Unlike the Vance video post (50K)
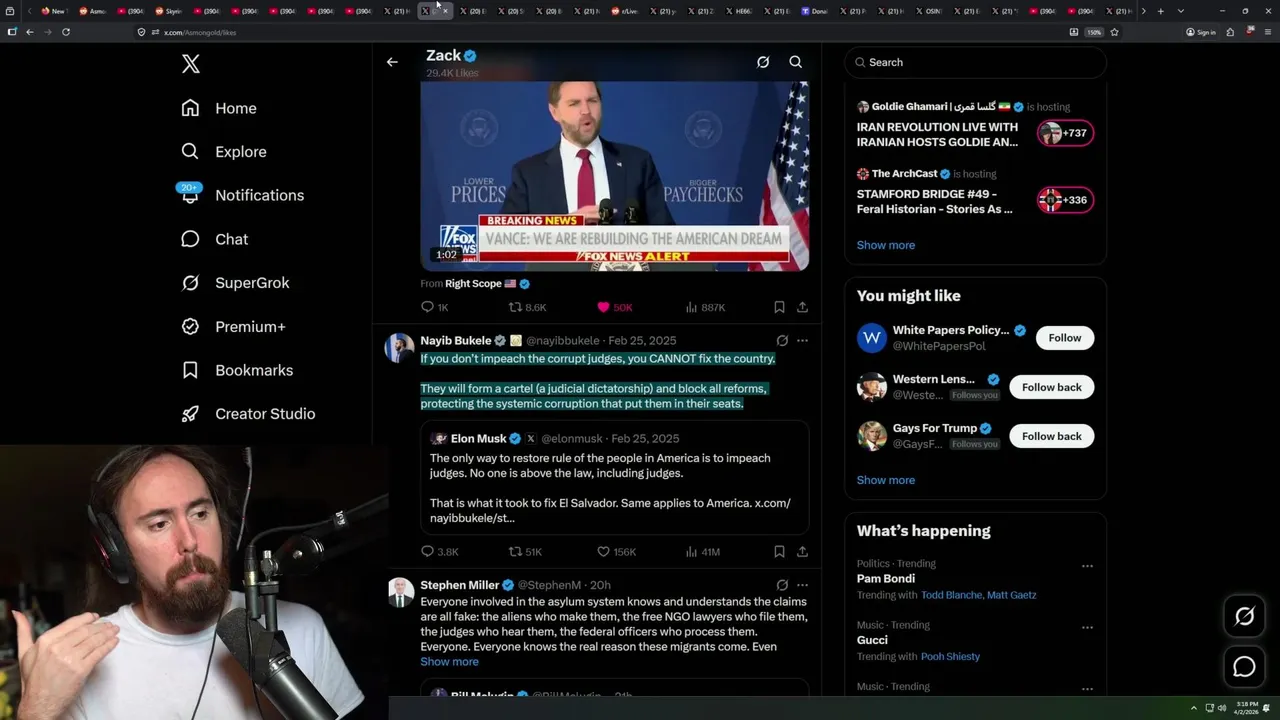 [x=614, y=307]
